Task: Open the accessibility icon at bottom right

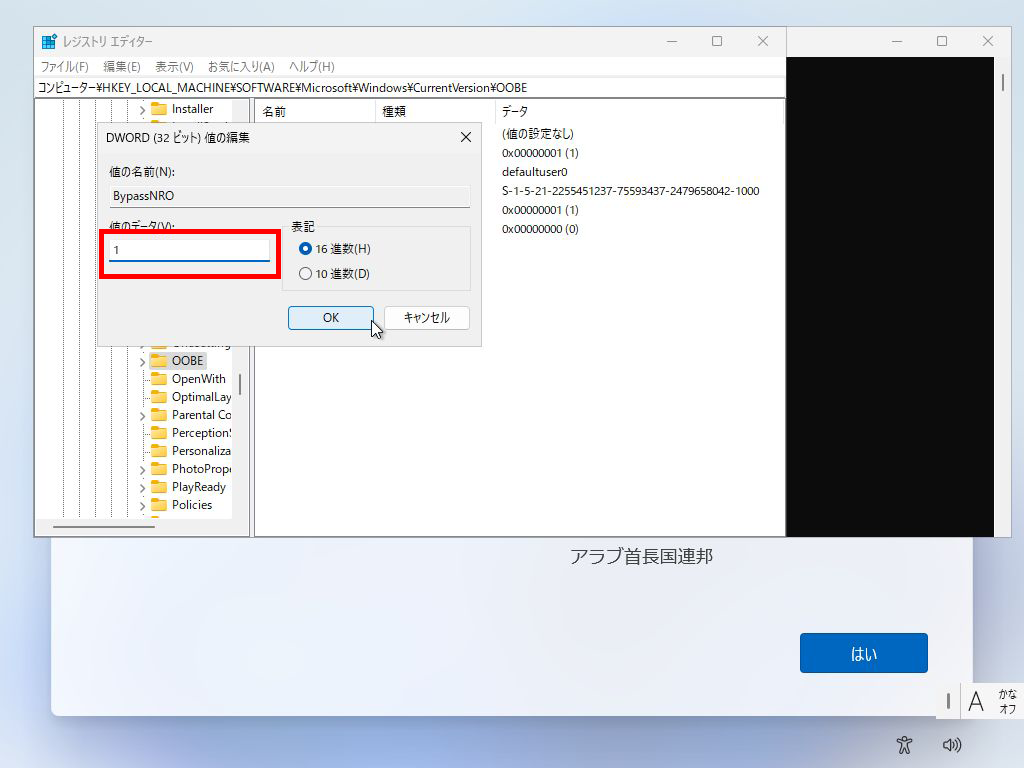Action: 904,744
